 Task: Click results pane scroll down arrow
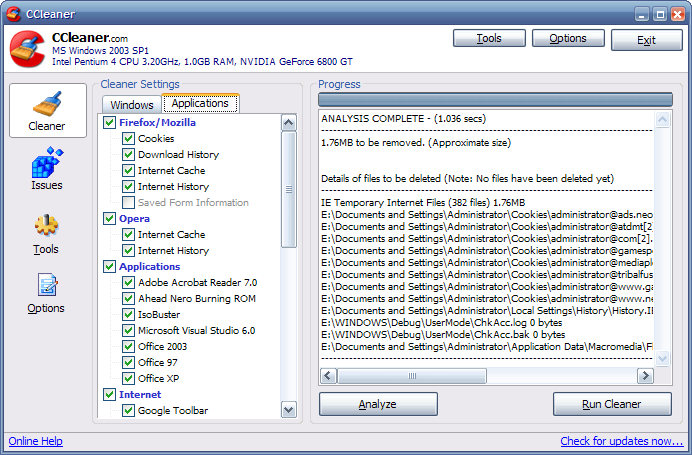662,358
